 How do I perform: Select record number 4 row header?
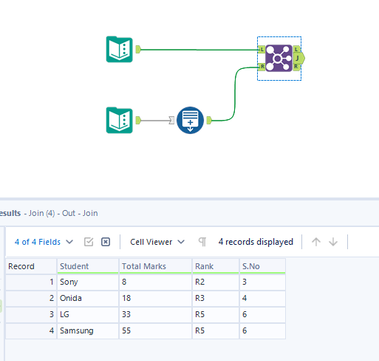point(31,331)
